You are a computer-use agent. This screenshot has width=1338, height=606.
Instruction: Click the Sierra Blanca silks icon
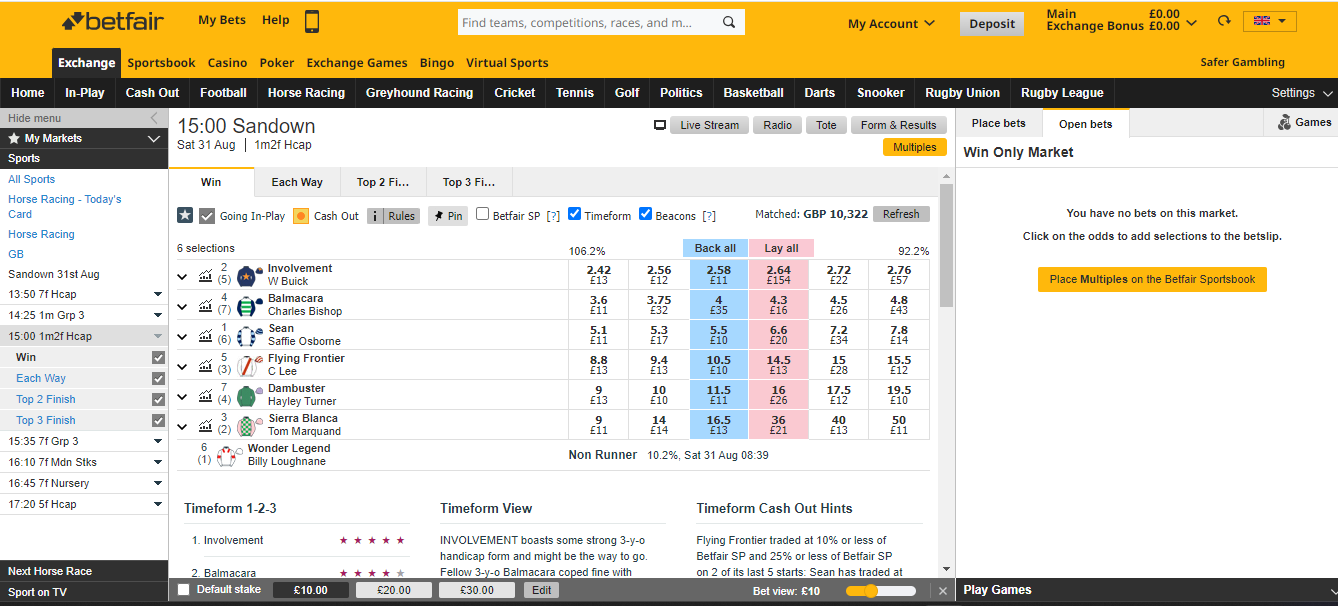(x=249, y=425)
